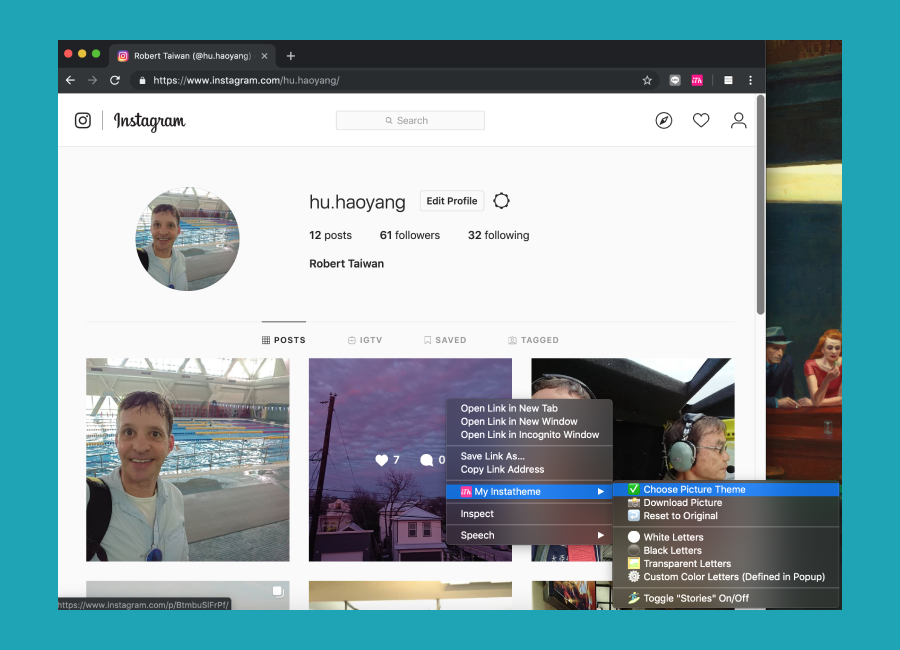Toggle "Stories" On/Off
Viewport: 900px width, 650px height.
tap(726, 598)
